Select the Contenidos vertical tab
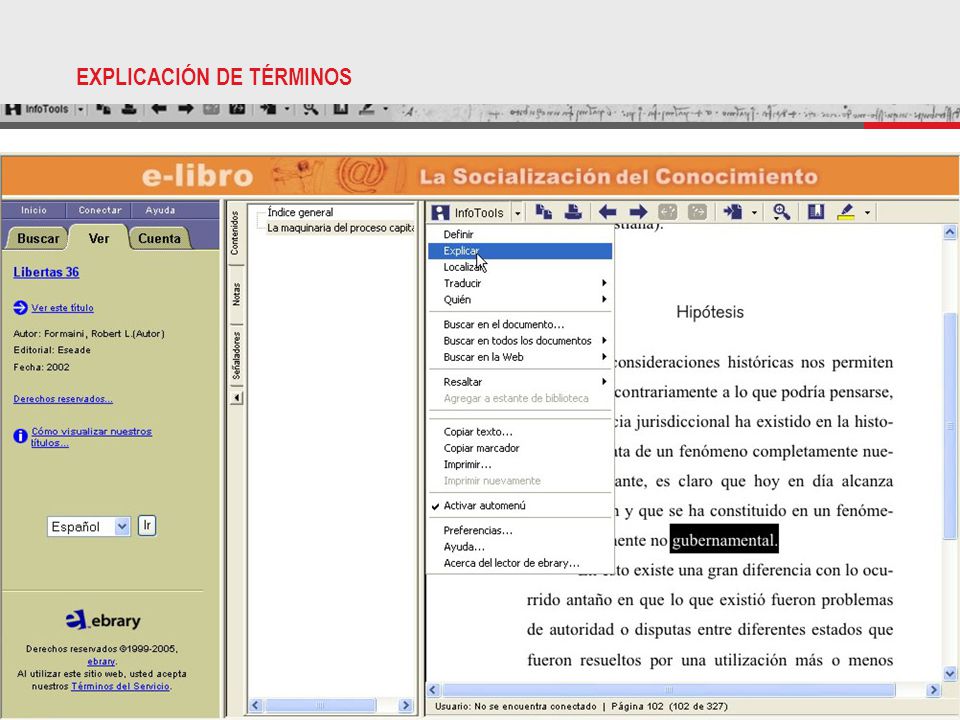 point(236,233)
